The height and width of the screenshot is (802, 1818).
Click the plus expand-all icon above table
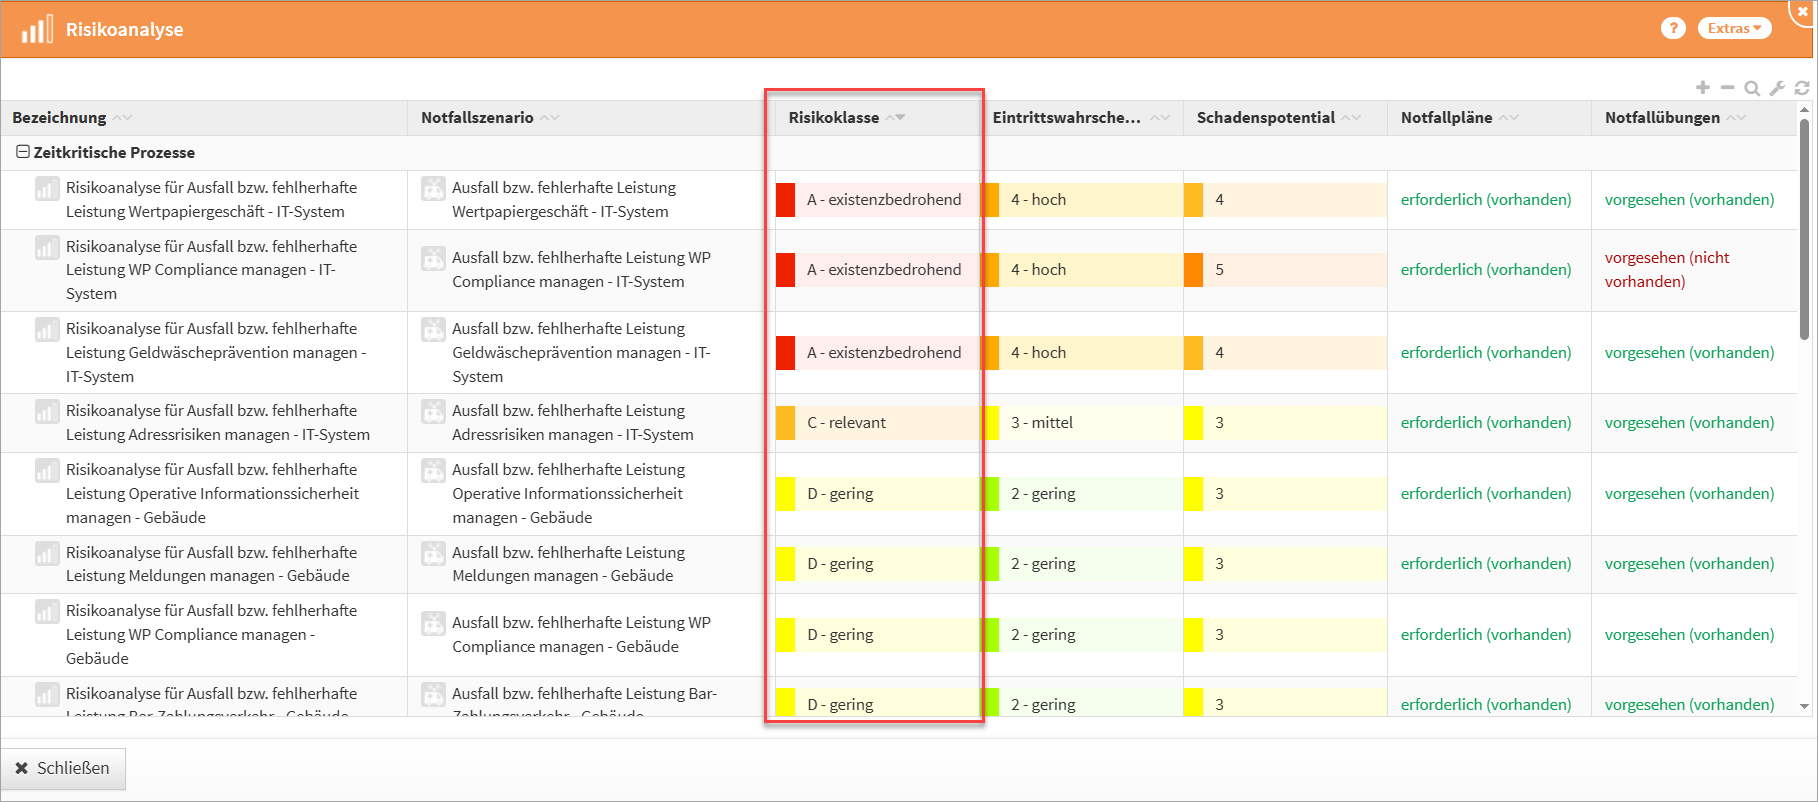coord(1703,88)
